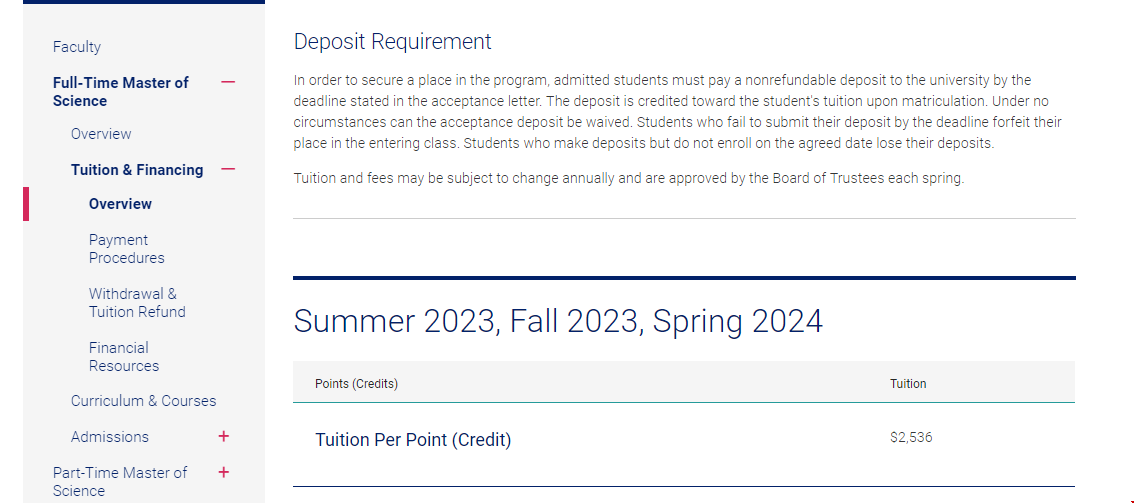
Task: Navigate to Financial Resources
Action: pyautogui.click(x=123, y=357)
